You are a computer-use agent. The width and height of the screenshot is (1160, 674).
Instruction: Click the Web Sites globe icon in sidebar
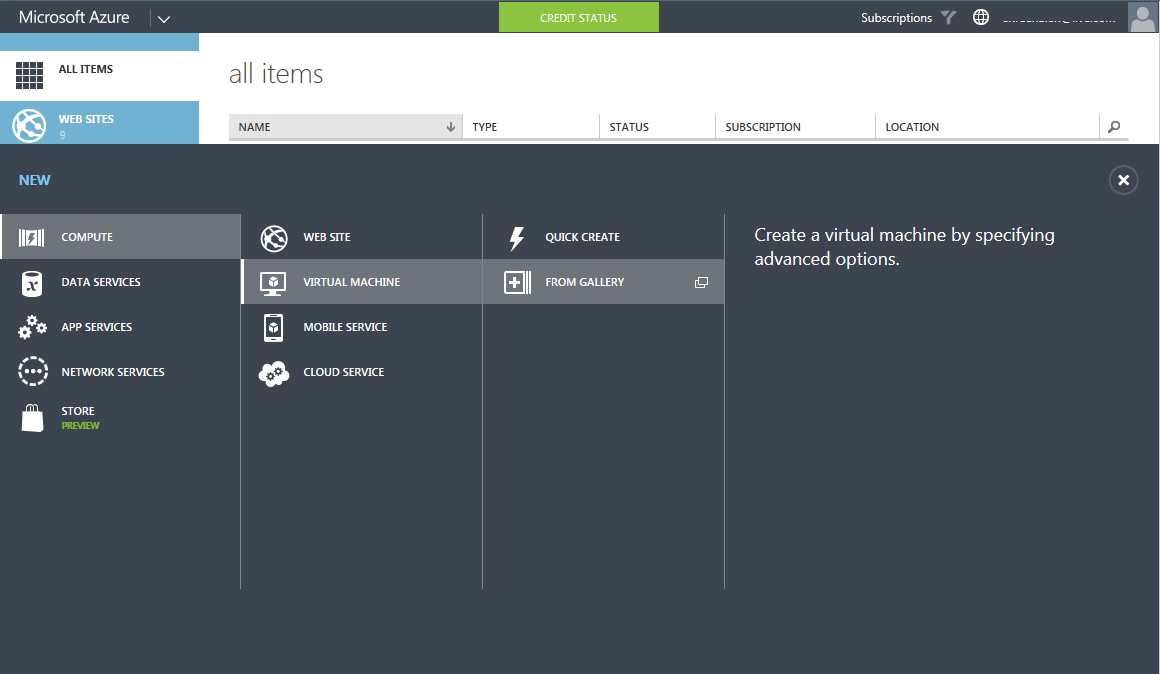(30, 125)
